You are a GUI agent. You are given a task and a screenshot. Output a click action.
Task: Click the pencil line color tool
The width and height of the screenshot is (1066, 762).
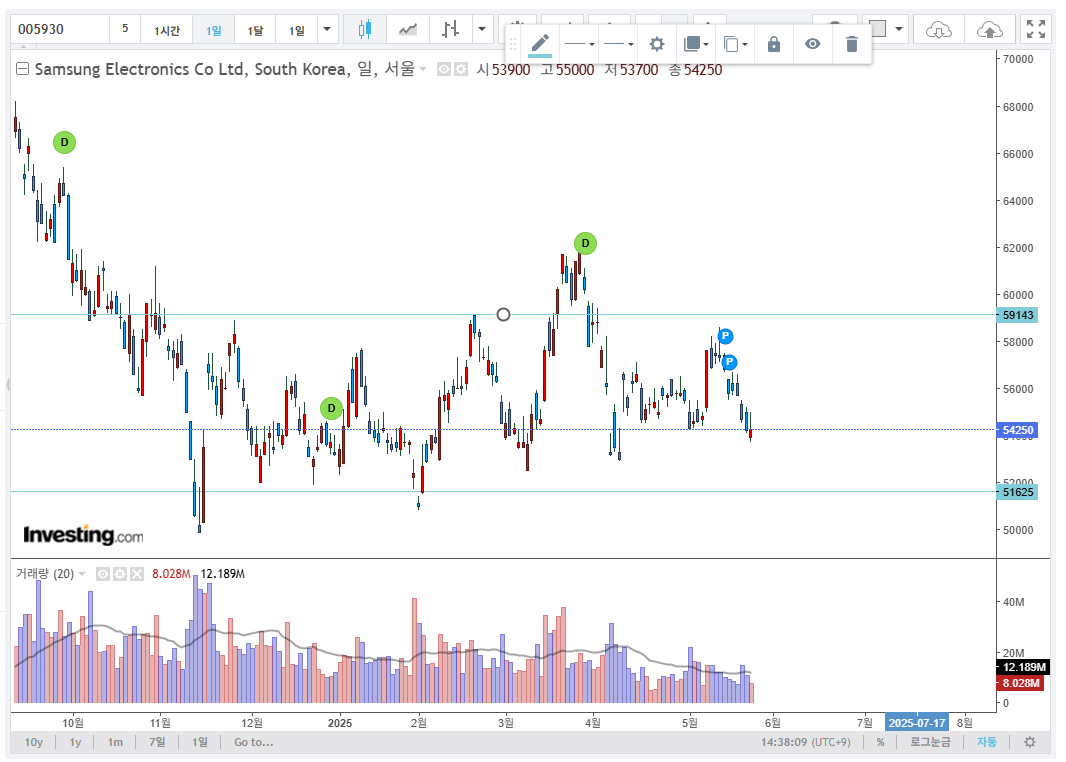point(540,45)
